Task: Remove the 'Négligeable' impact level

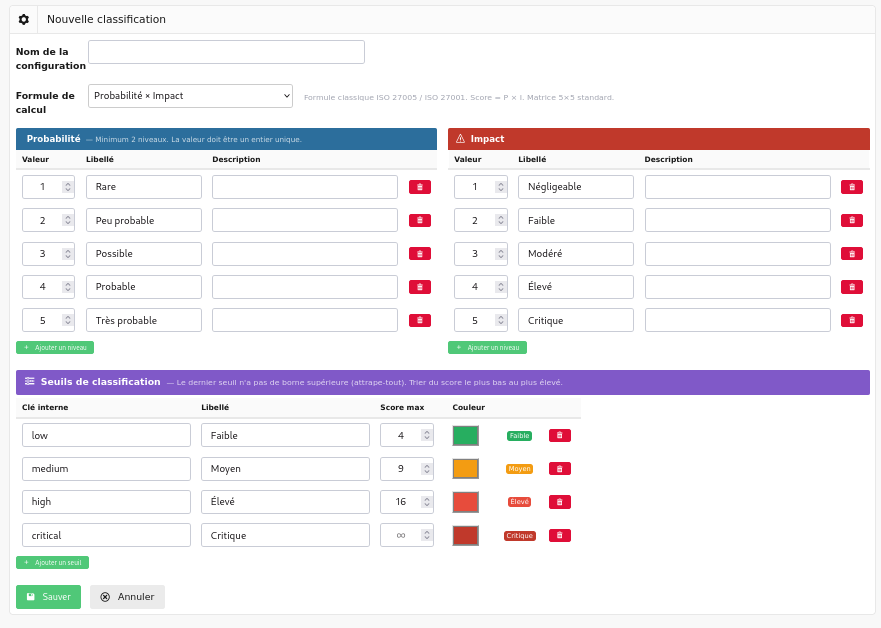Action: tap(852, 187)
